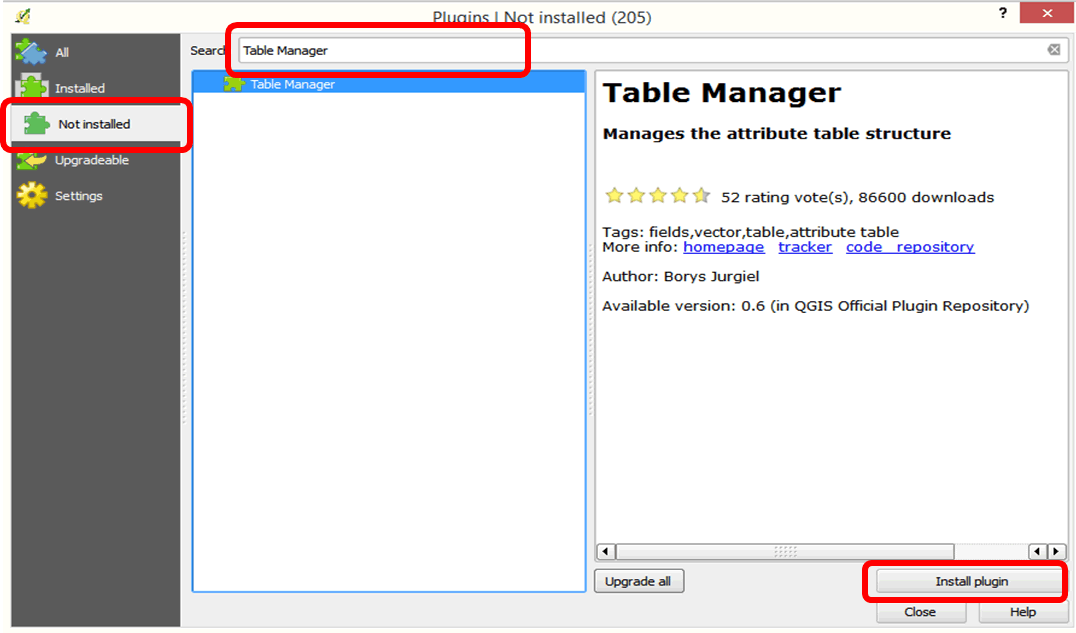Click right arrow of the horizontal scrollbar
1076x633 pixels.
click(1057, 551)
